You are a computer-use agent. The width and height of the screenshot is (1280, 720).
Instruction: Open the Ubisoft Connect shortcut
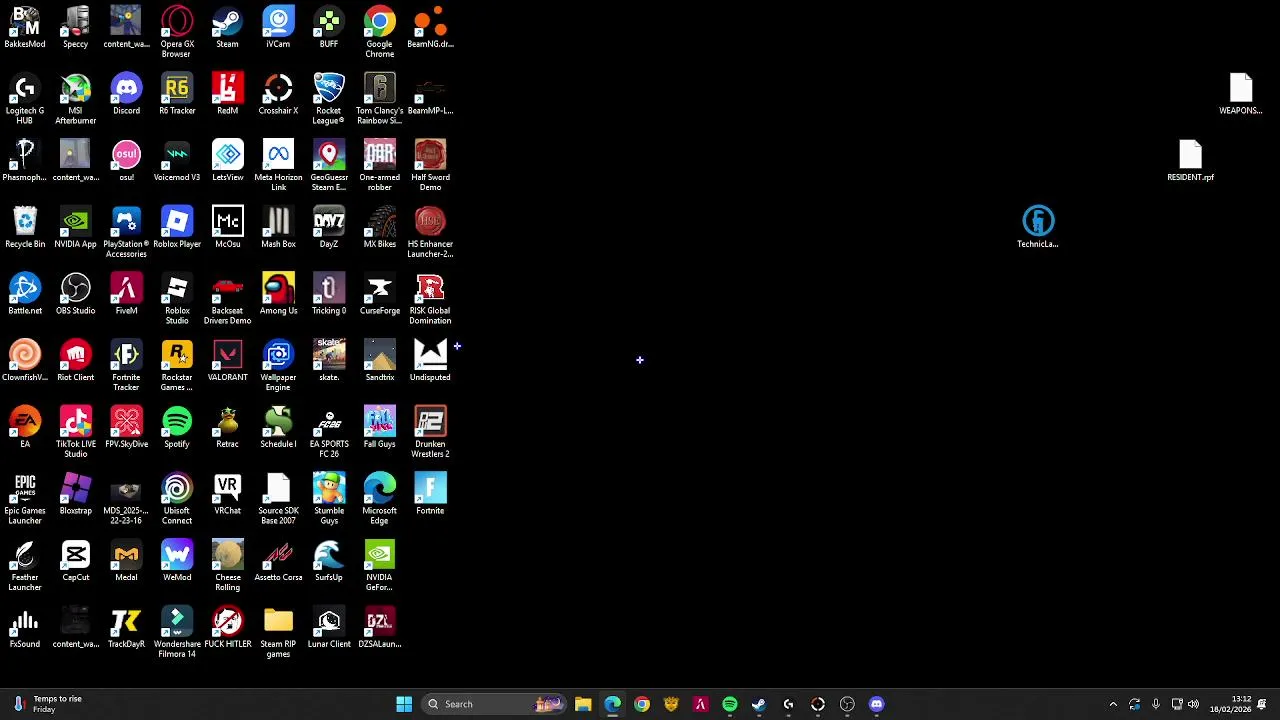[177, 498]
